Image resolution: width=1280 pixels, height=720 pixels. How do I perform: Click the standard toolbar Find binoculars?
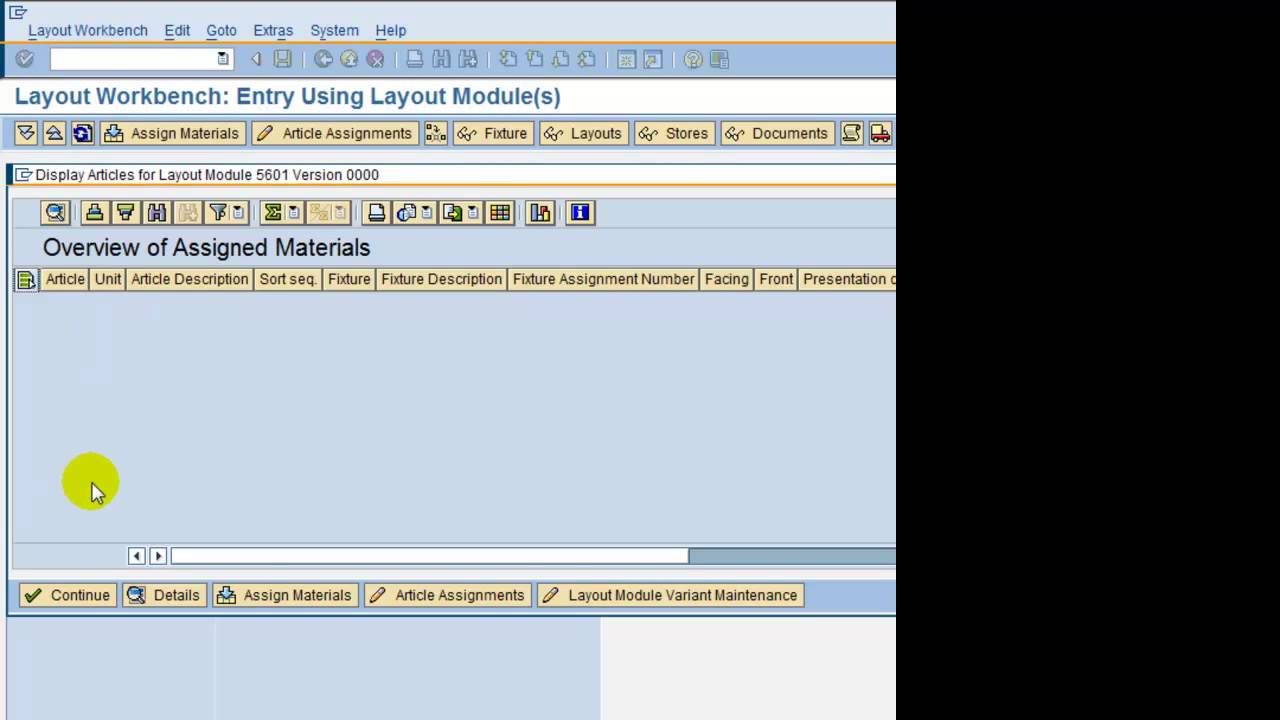tap(441, 60)
